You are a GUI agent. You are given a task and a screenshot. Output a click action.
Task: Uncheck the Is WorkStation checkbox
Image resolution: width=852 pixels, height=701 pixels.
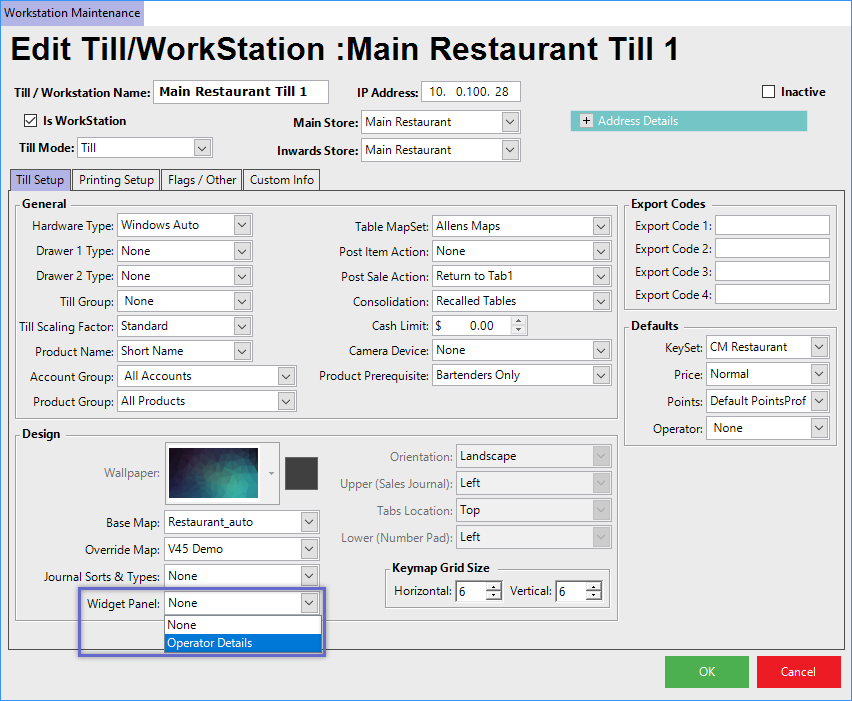[30, 121]
